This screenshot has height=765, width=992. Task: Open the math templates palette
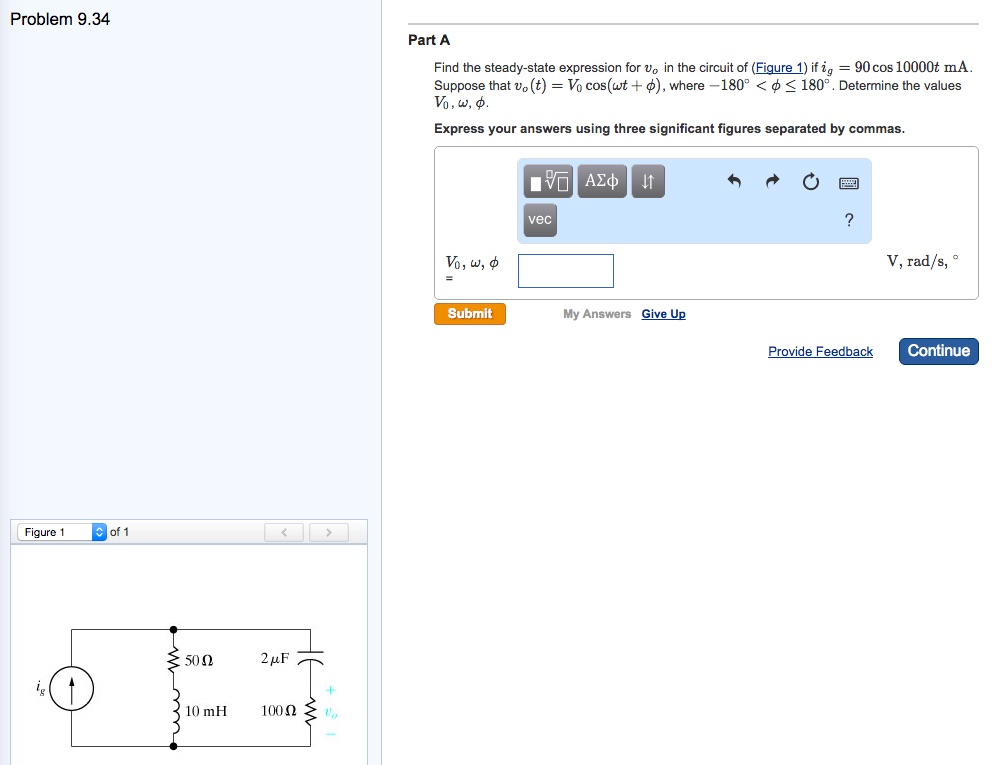coord(546,181)
